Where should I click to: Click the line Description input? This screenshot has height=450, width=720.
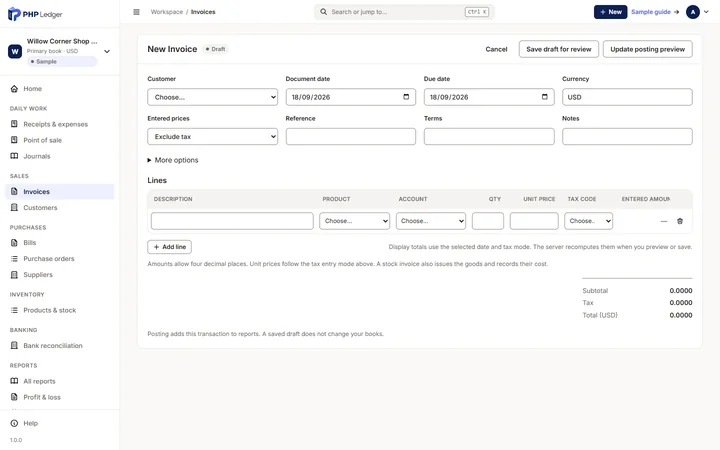(x=232, y=221)
